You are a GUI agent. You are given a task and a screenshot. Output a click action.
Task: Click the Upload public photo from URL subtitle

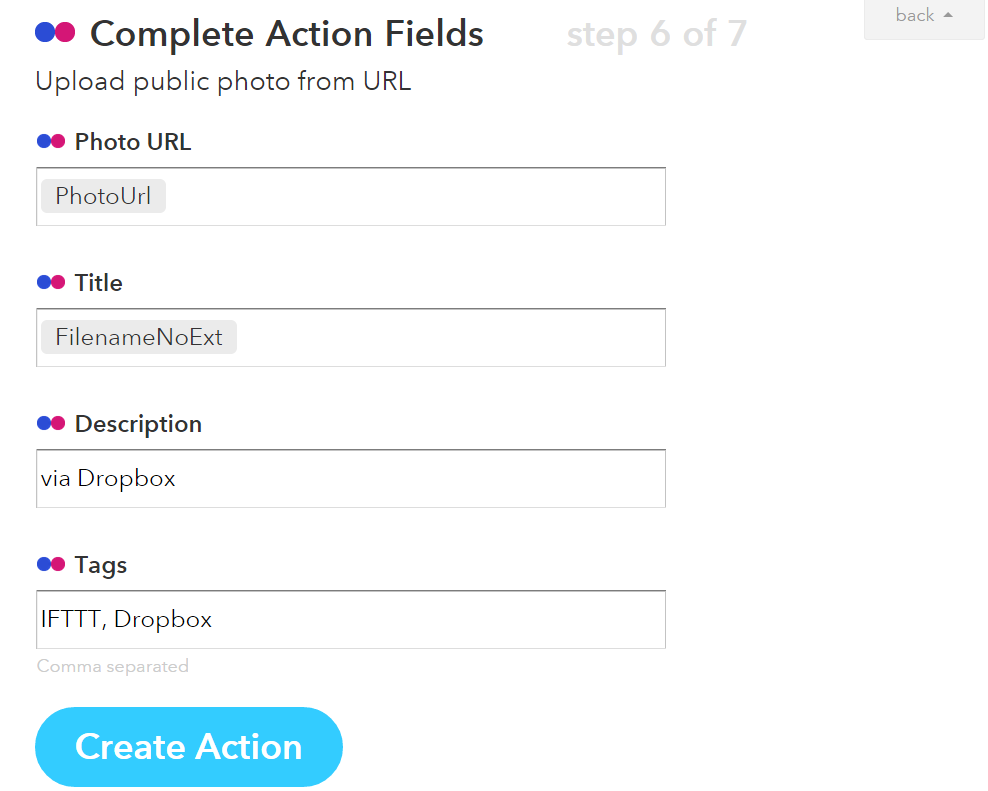click(223, 81)
